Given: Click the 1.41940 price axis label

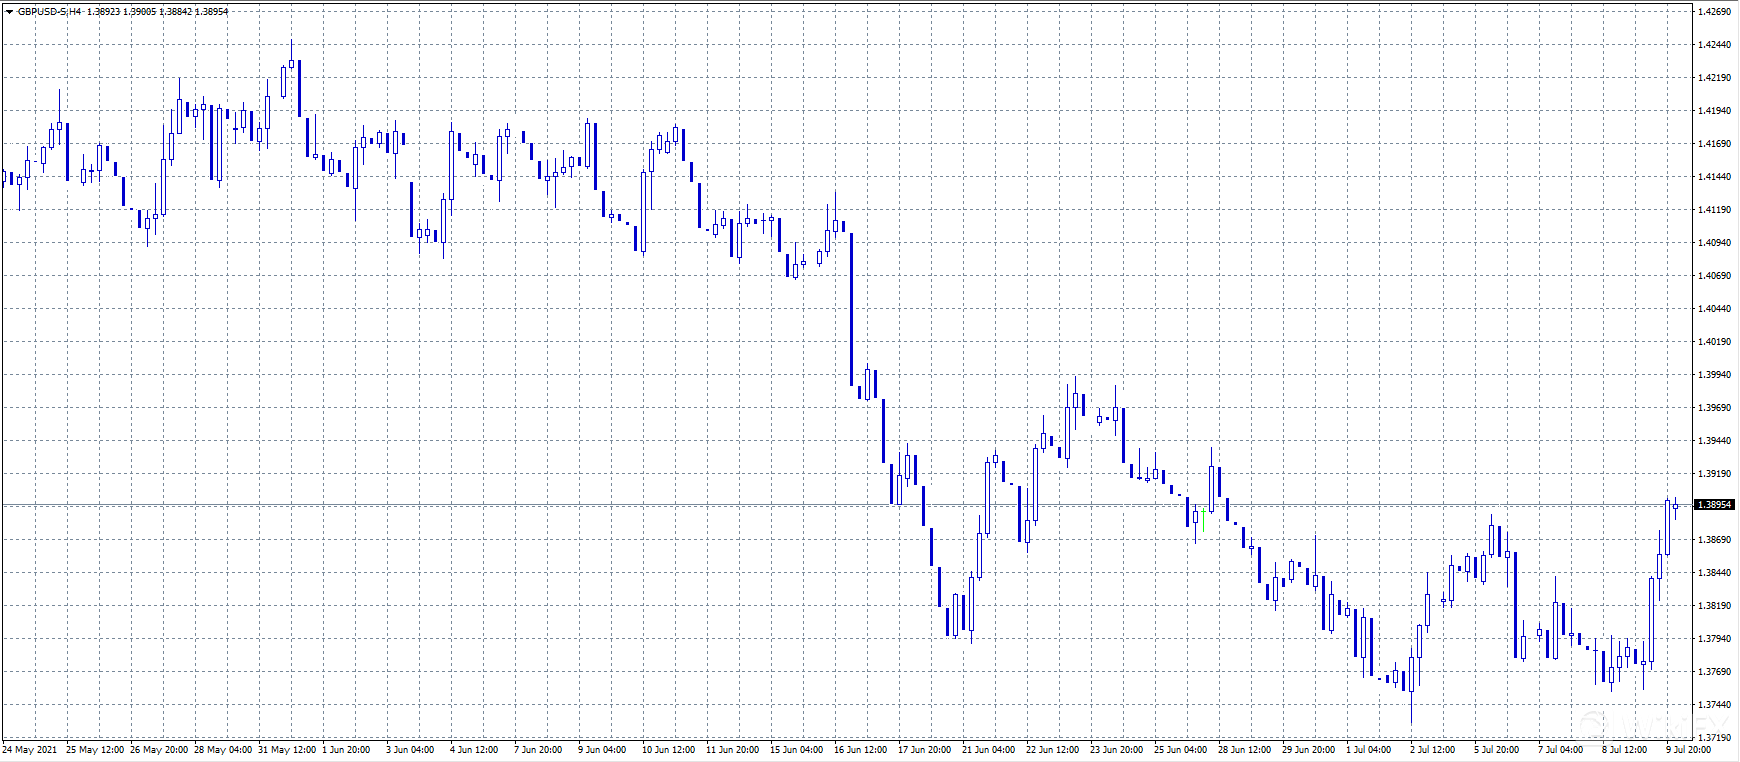Looking at the screenshot, I should [1714, 111].
